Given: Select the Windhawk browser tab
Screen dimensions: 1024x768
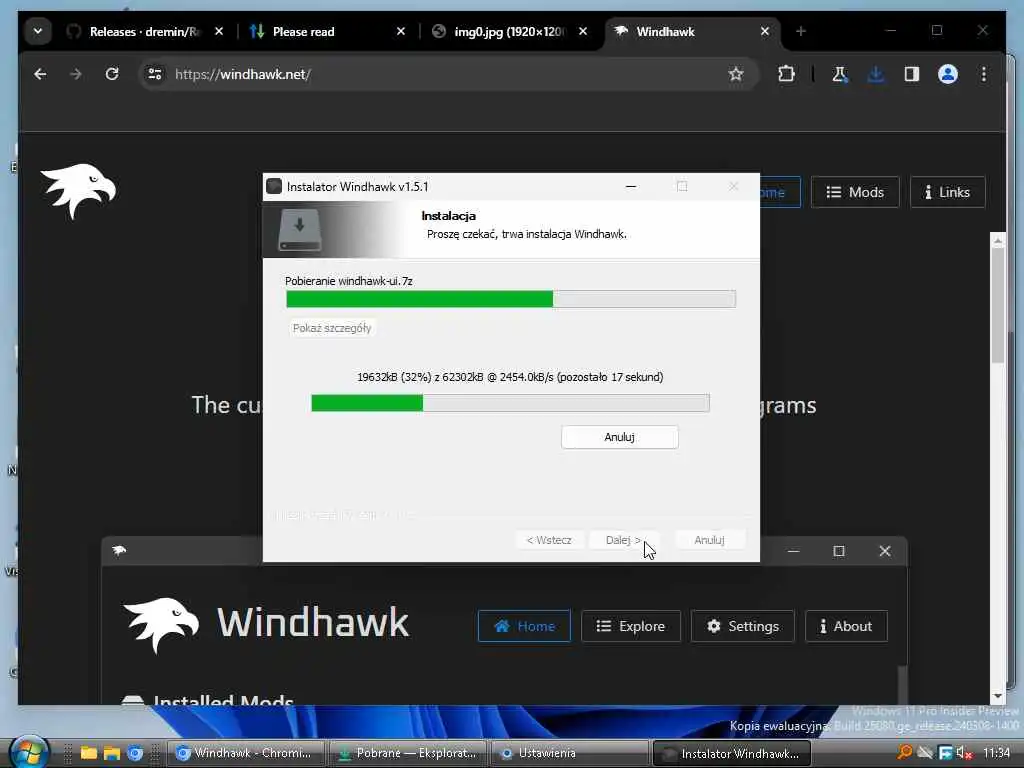Looking at the screenshot, I should (665, 31).
